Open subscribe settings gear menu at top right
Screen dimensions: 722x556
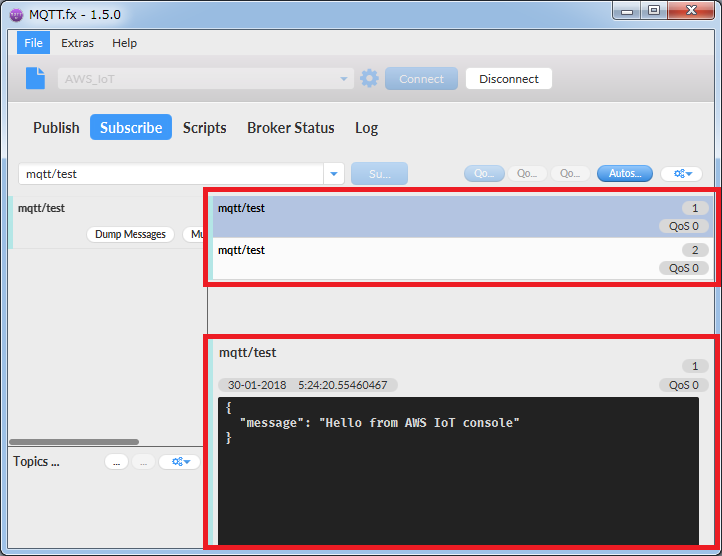681,174
